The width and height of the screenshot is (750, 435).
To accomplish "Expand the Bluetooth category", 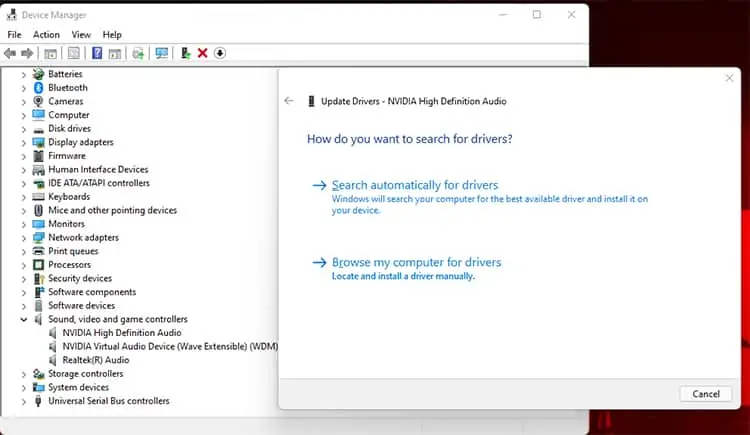I will [23, 88].
